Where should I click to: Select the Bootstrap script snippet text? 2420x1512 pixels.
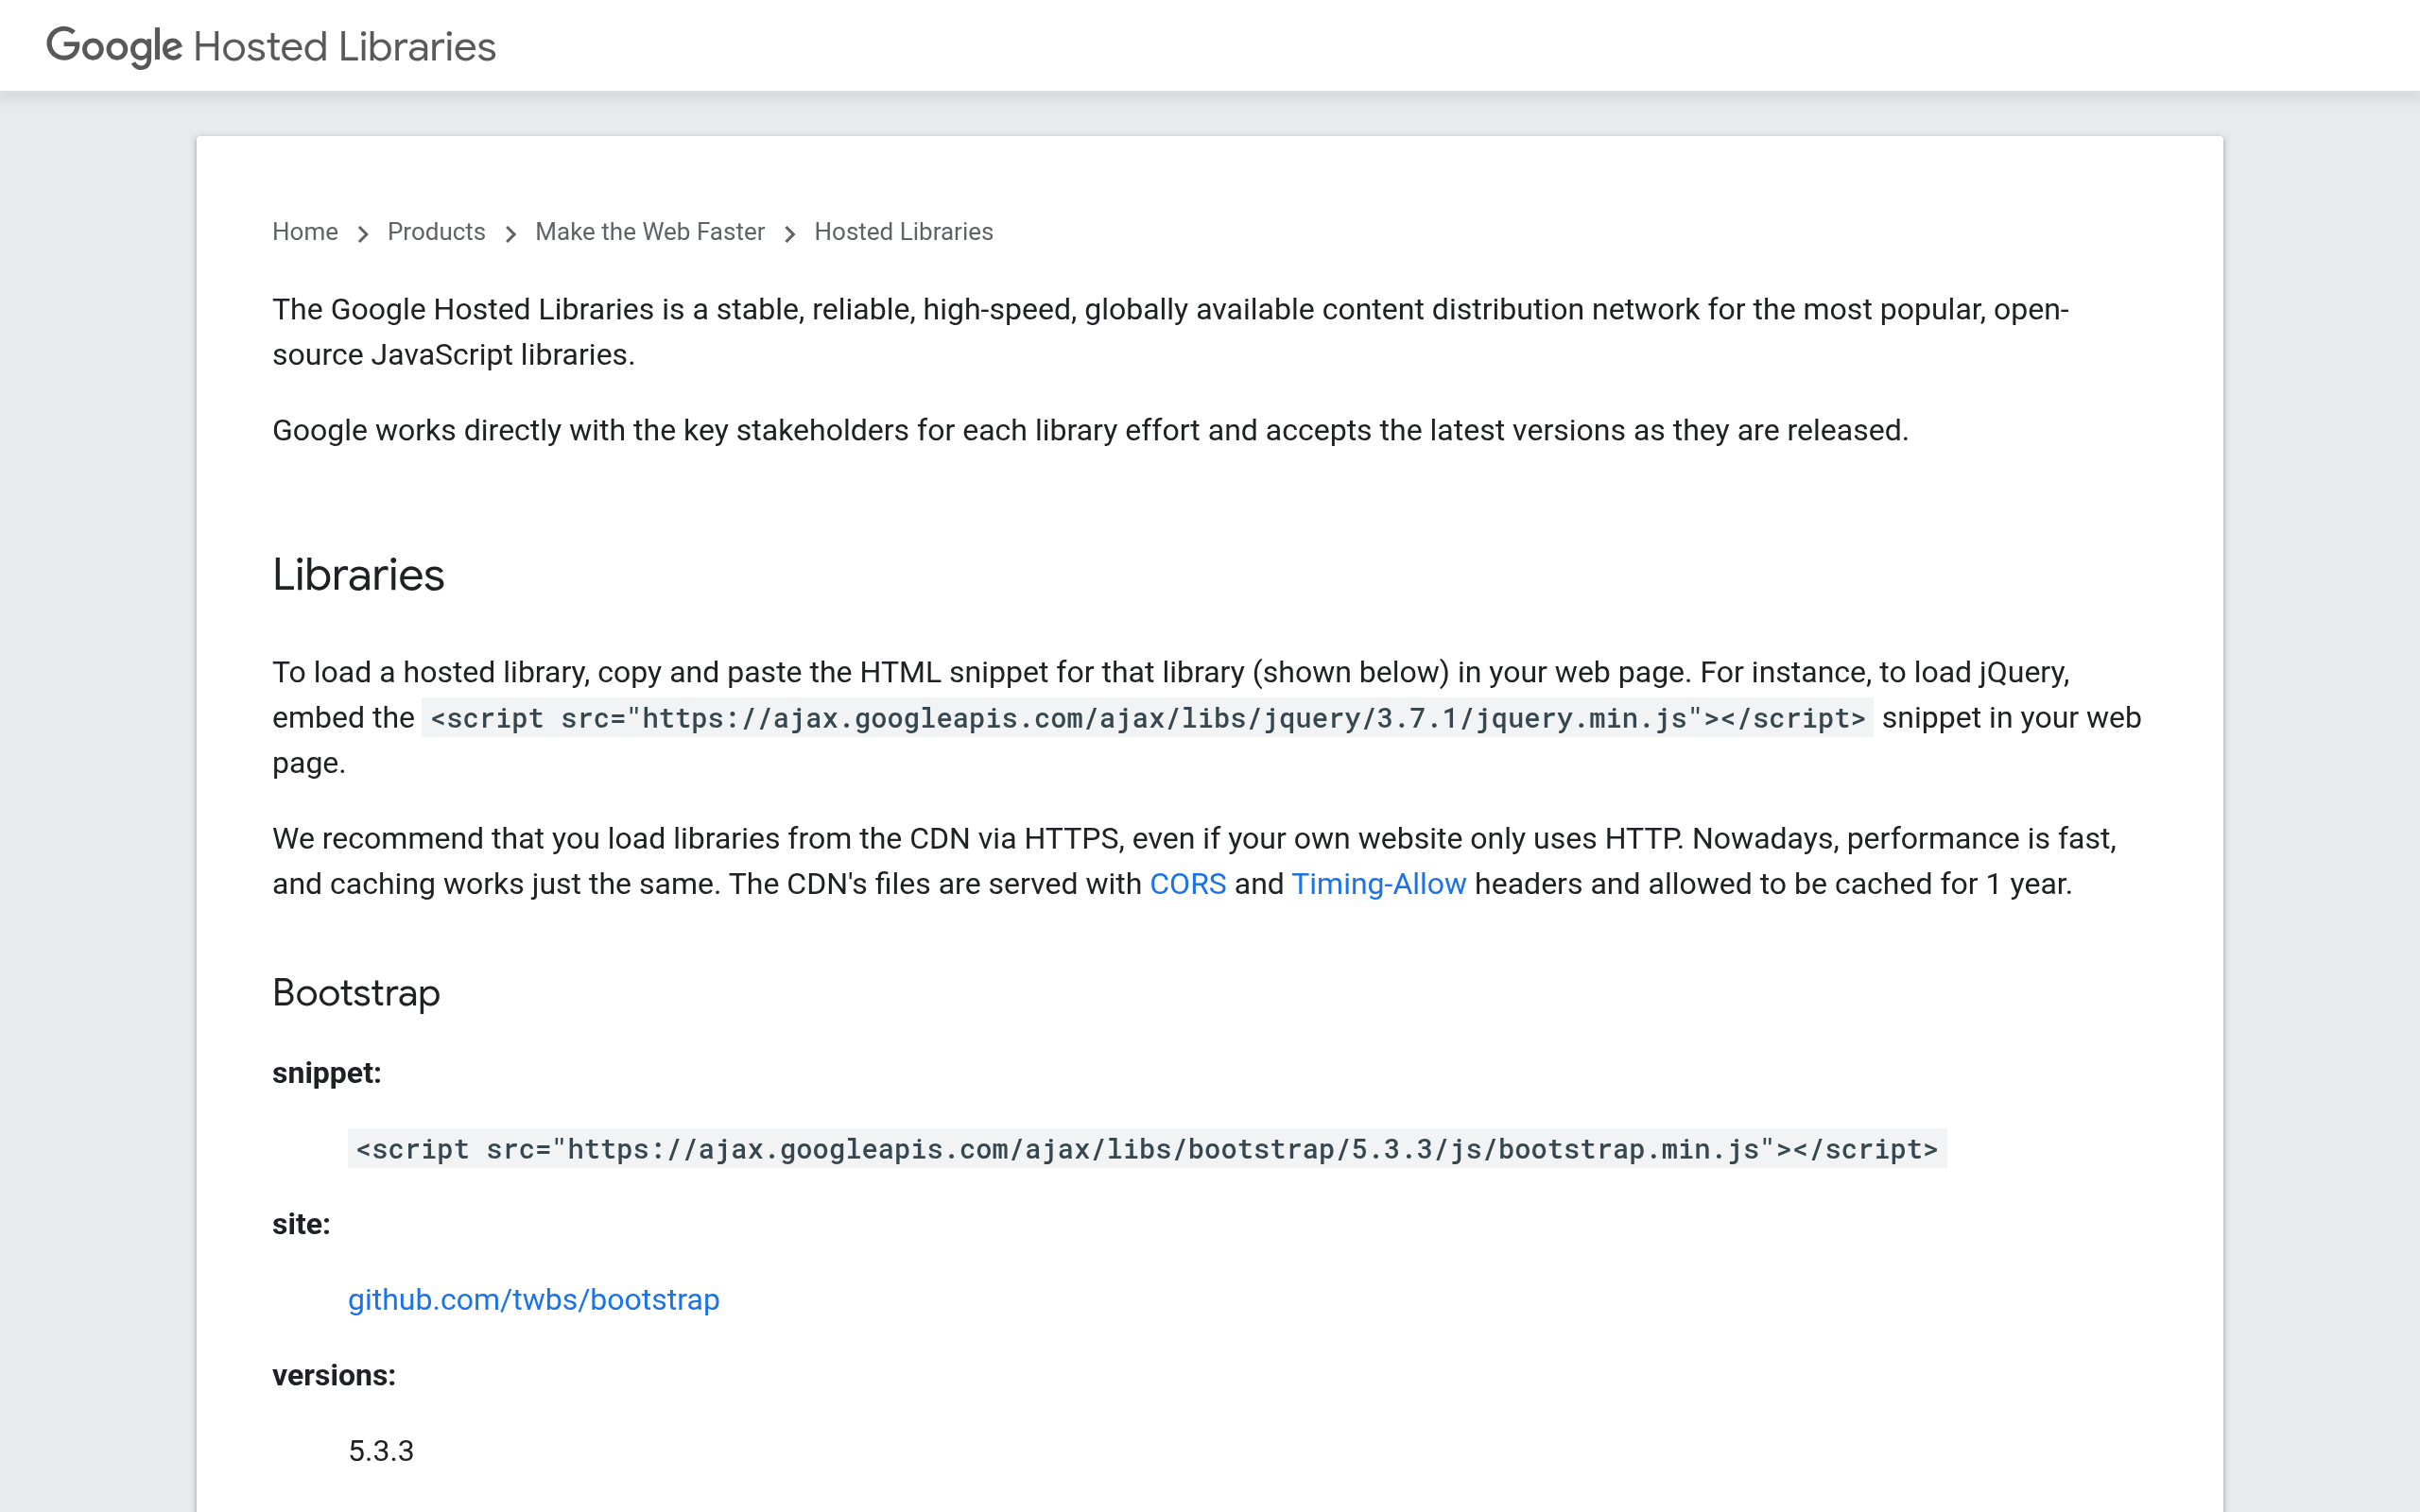point(1146,1149)
